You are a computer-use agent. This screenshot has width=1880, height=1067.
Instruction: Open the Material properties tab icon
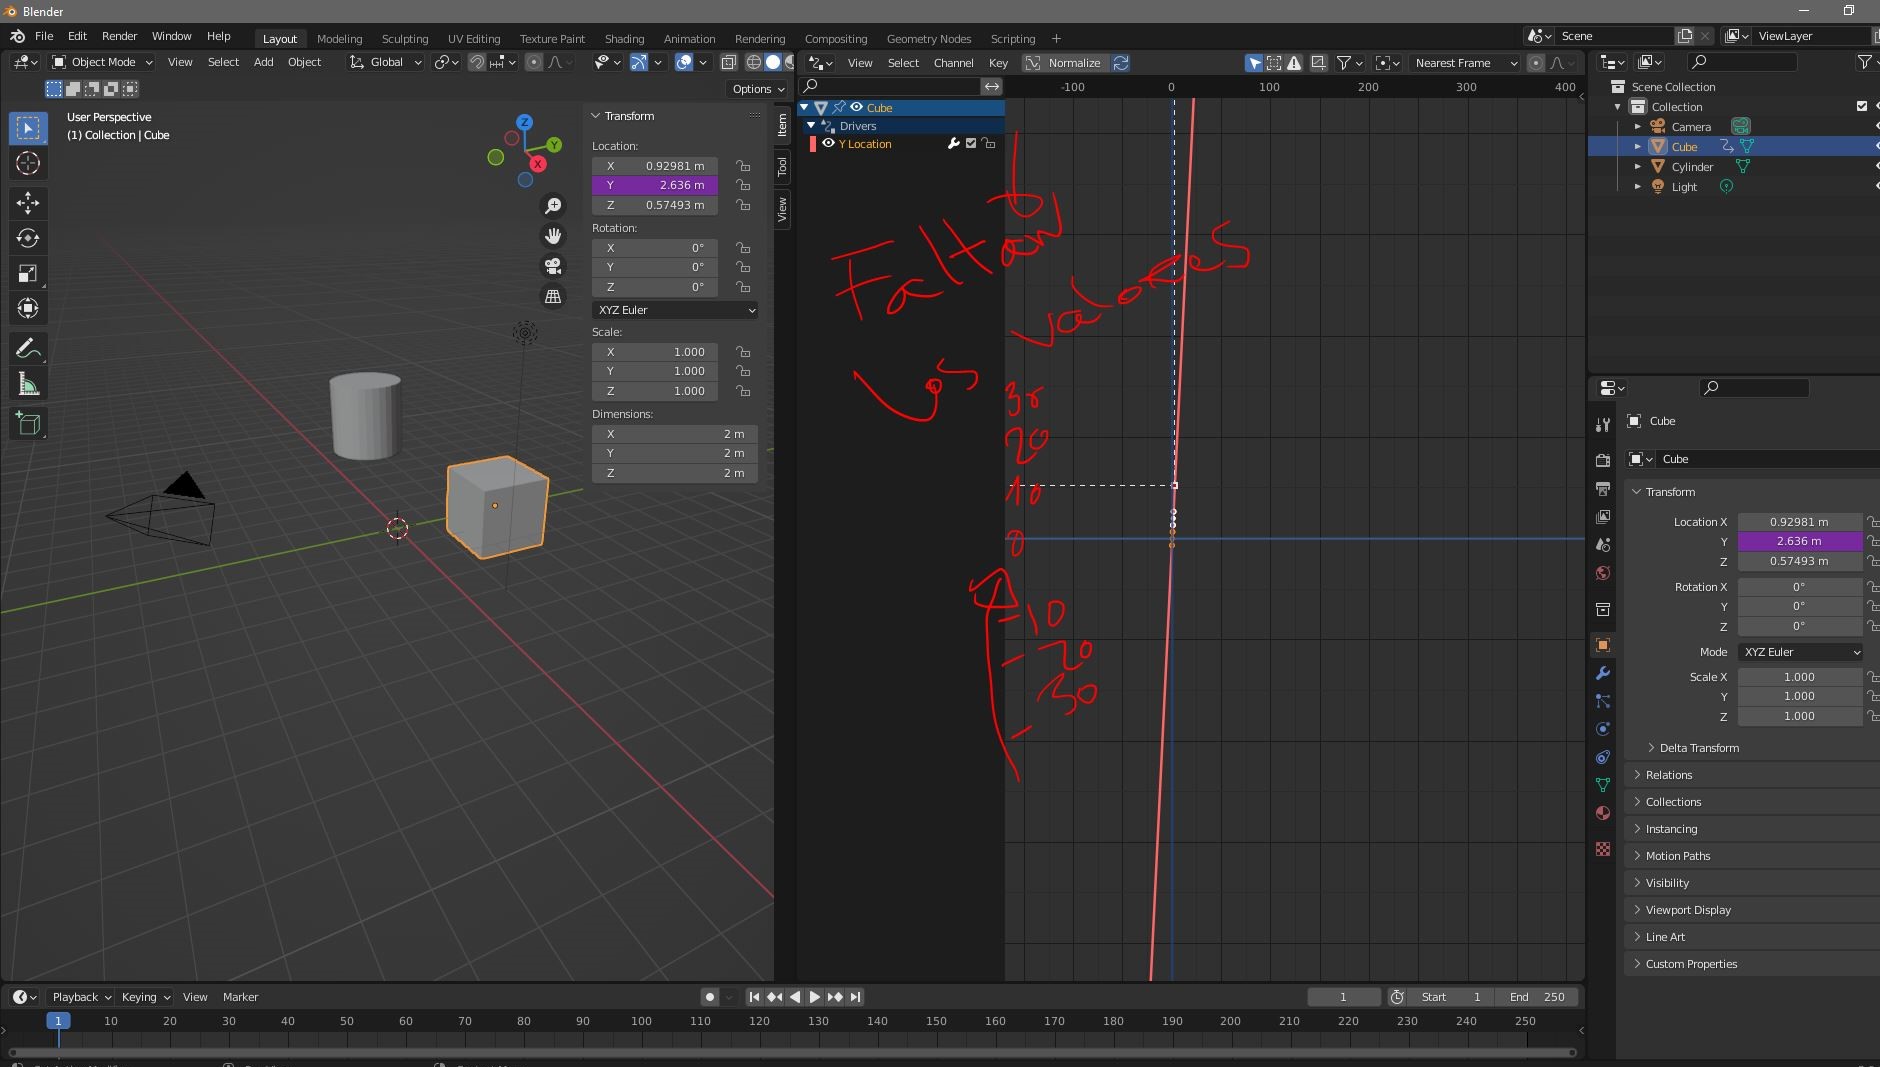pos(1603,813)
